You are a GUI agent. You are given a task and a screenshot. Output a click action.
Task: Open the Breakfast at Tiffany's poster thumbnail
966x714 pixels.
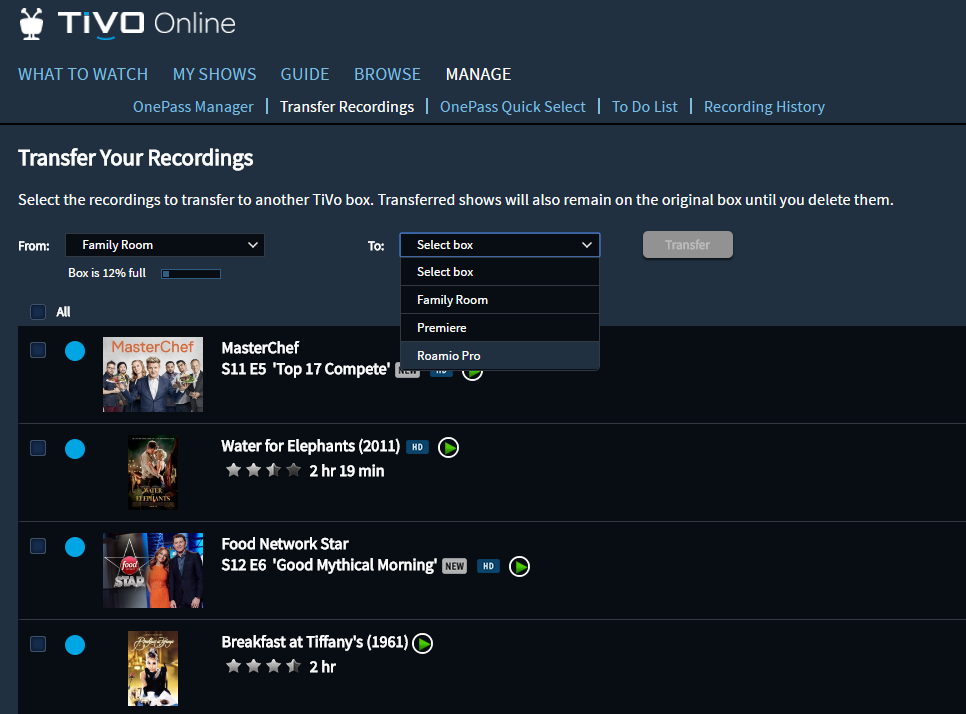(x=153, y=668)
